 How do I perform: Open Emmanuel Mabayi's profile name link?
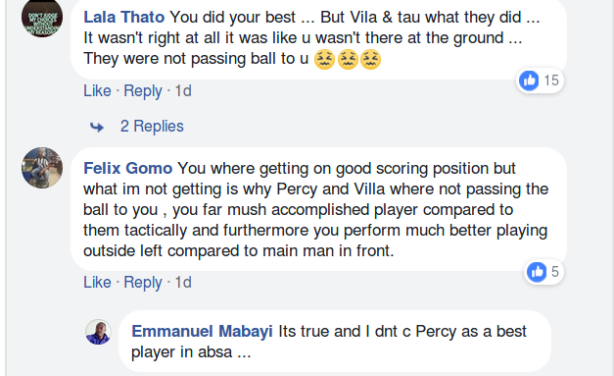202,331
